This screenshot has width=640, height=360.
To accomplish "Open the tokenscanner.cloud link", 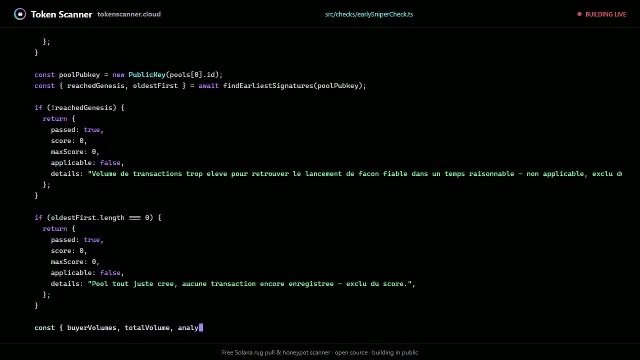I will click(129, 14).
